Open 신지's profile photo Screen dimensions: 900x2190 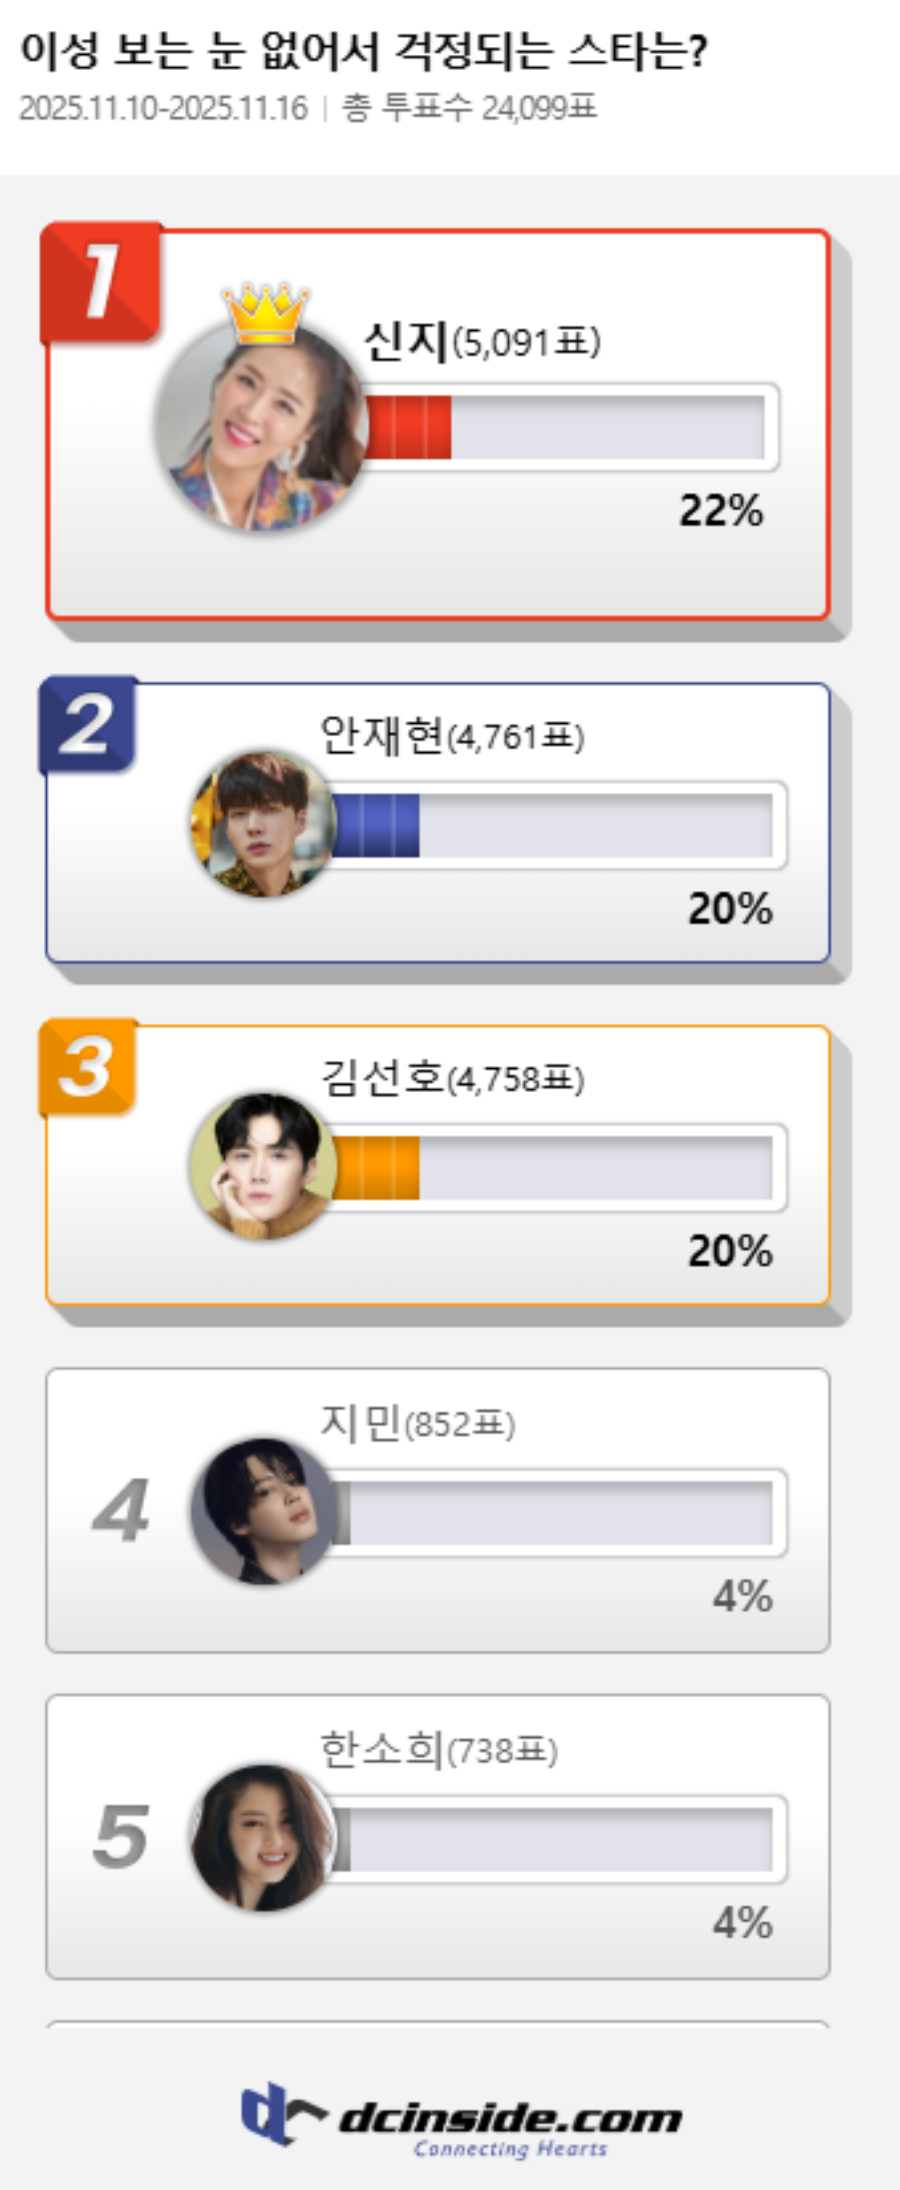(x=260, y=425)
